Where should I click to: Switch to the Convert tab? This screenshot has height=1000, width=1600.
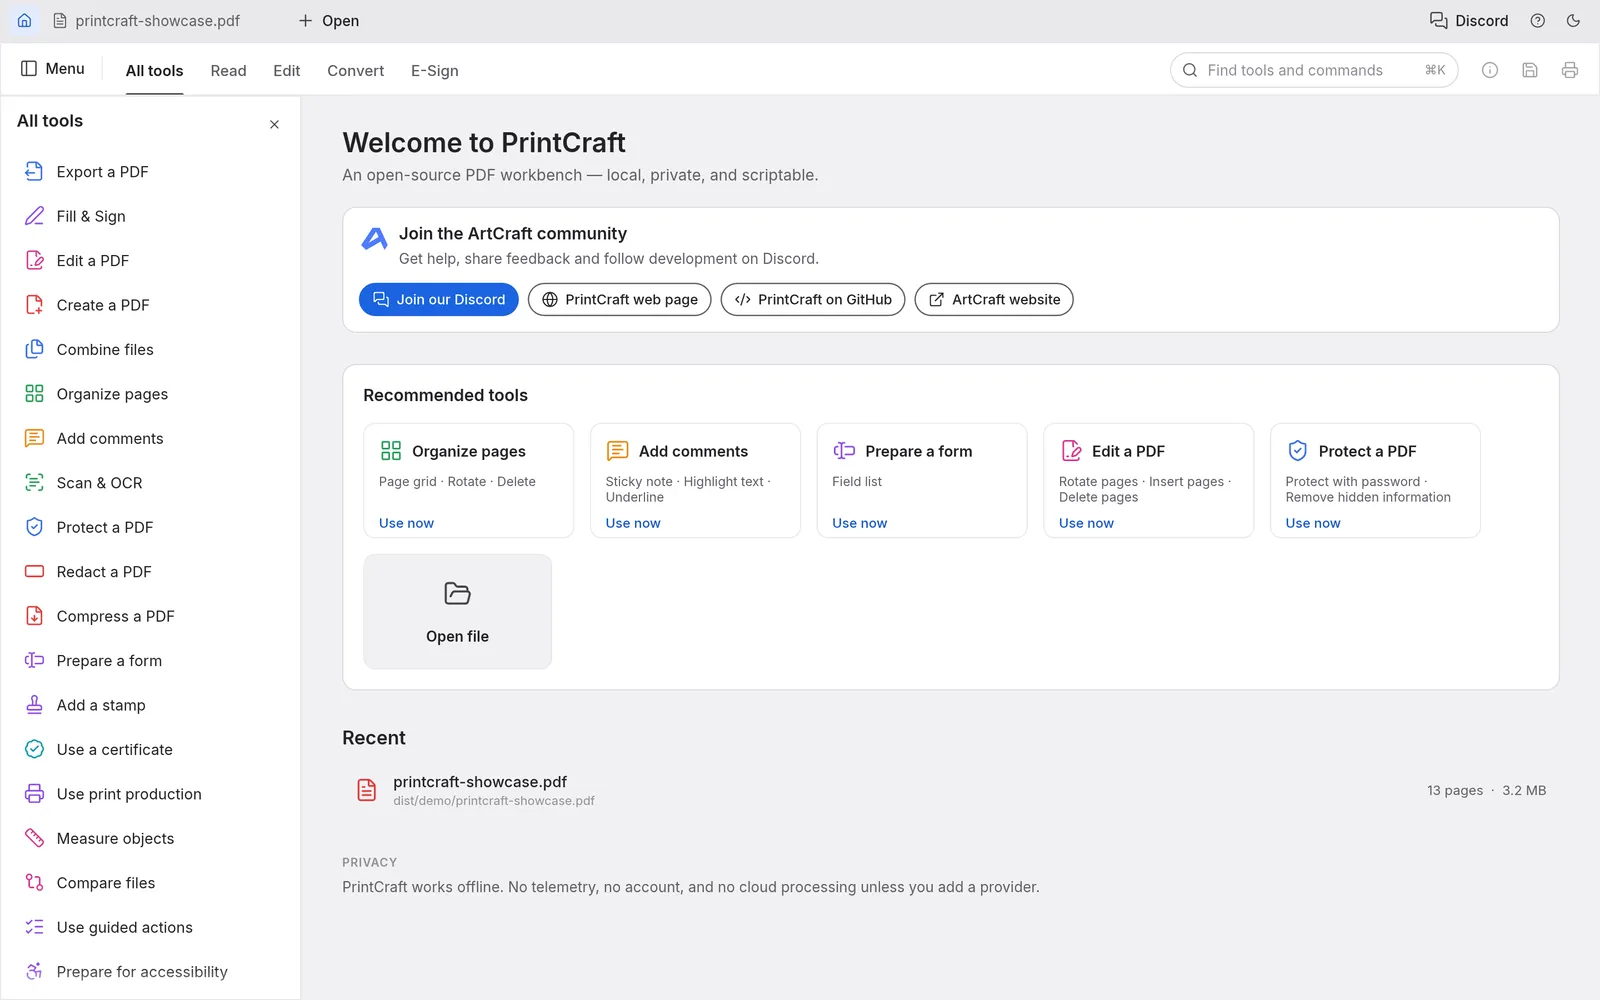tap(355, 71)
